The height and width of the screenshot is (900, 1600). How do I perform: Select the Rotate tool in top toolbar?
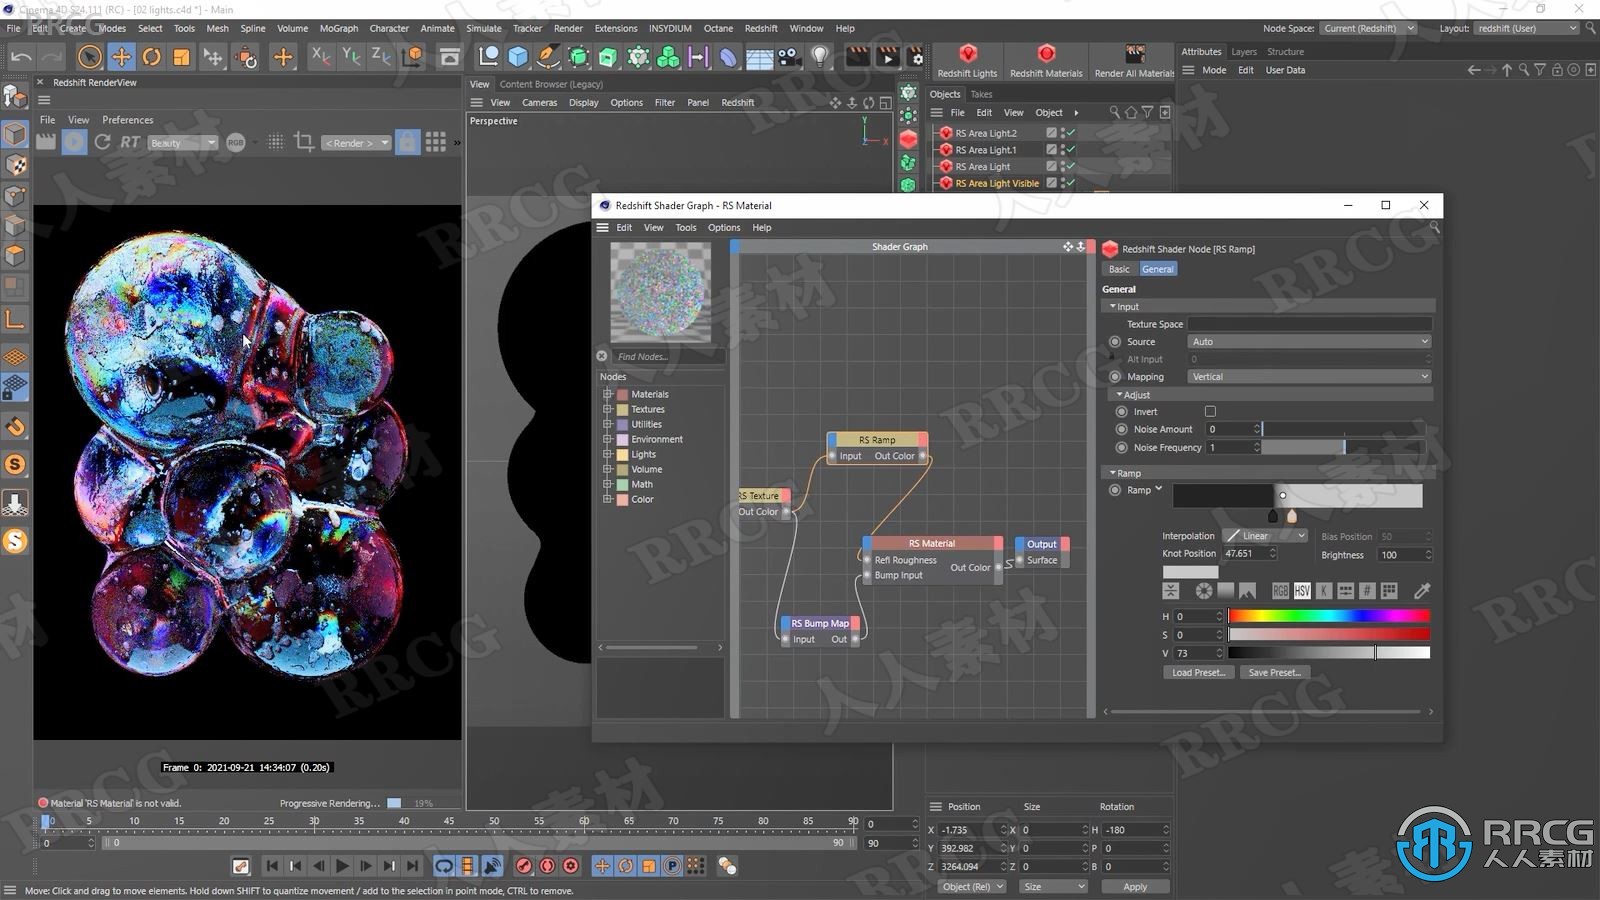pyautogui.click(x=151, y=57)
